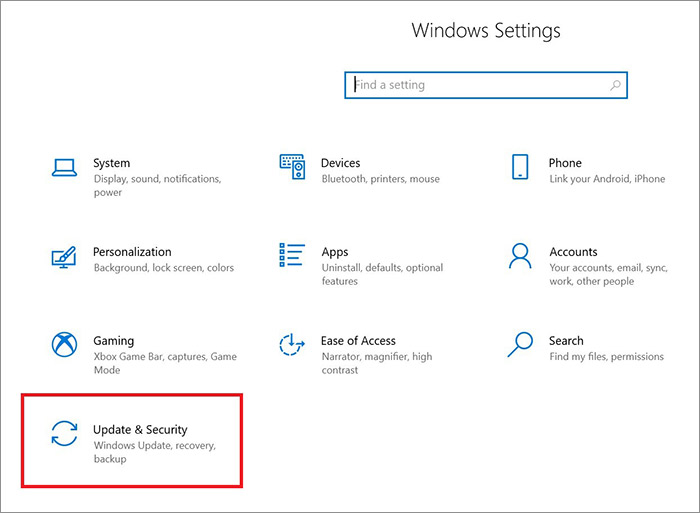This screenshot has height=513, width=700.
Task: Click 'Narrator, magnifier, high contrast' description
Action: point(377,363)
